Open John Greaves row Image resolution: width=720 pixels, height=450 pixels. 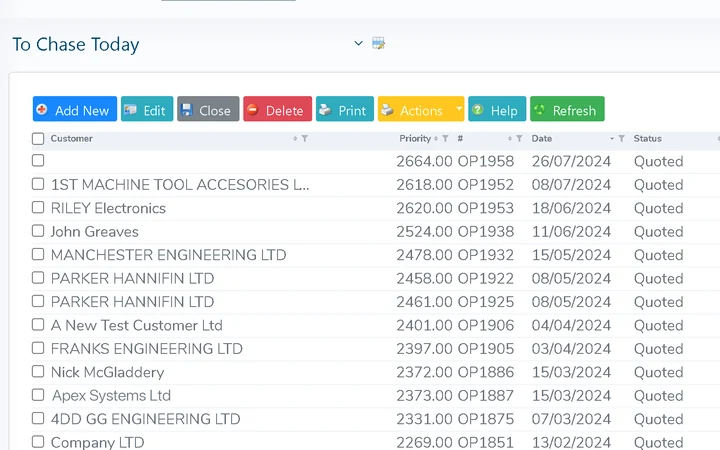click(x=95, y=231)
